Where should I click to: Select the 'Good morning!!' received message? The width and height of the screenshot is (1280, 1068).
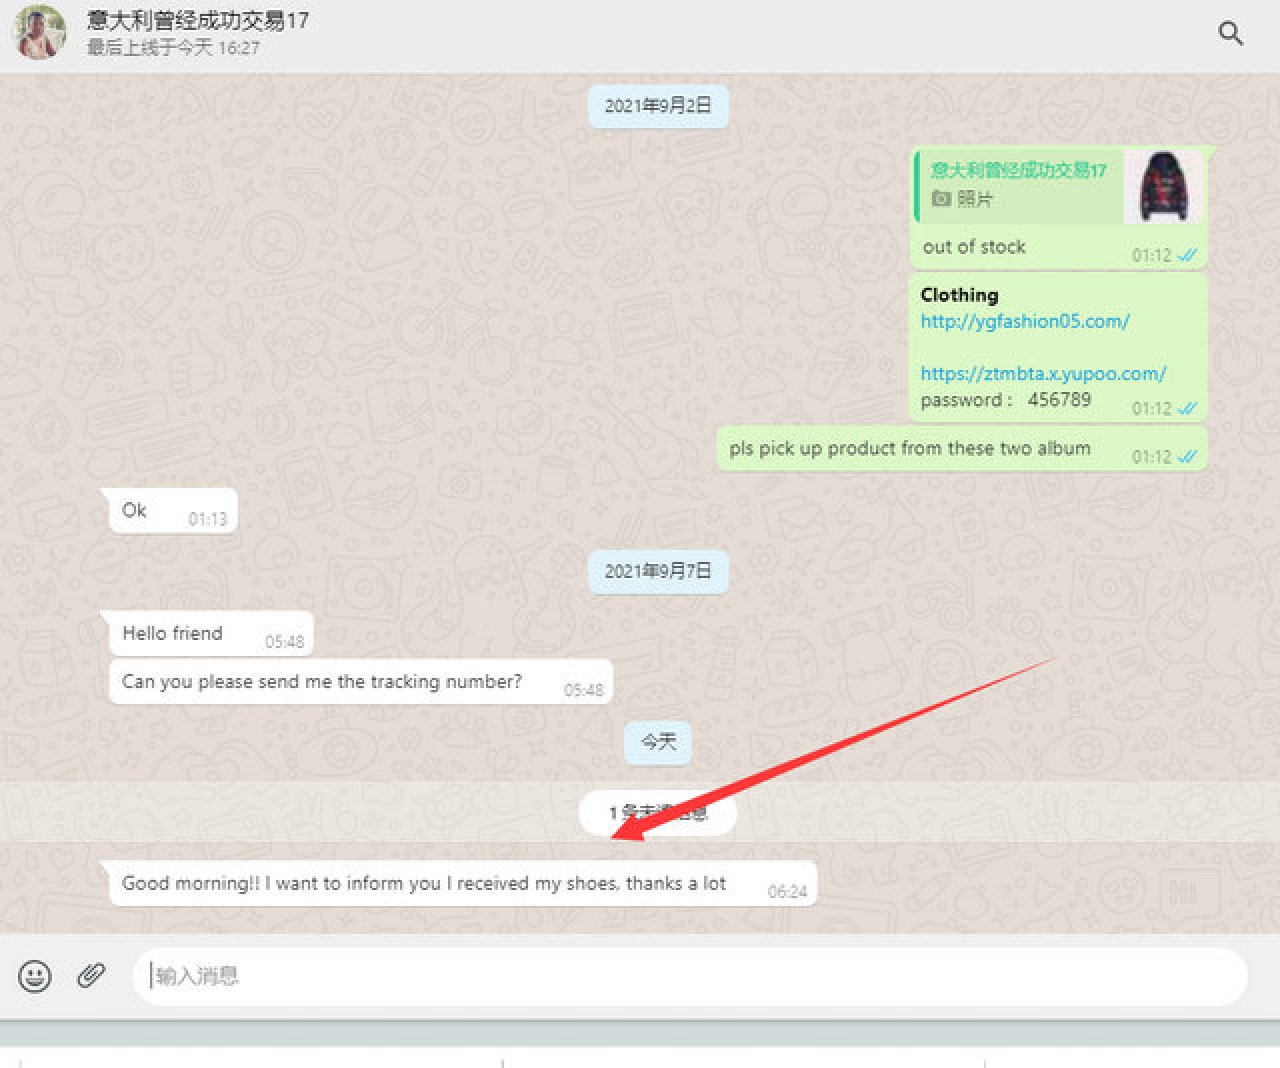[x=423, y=884]
